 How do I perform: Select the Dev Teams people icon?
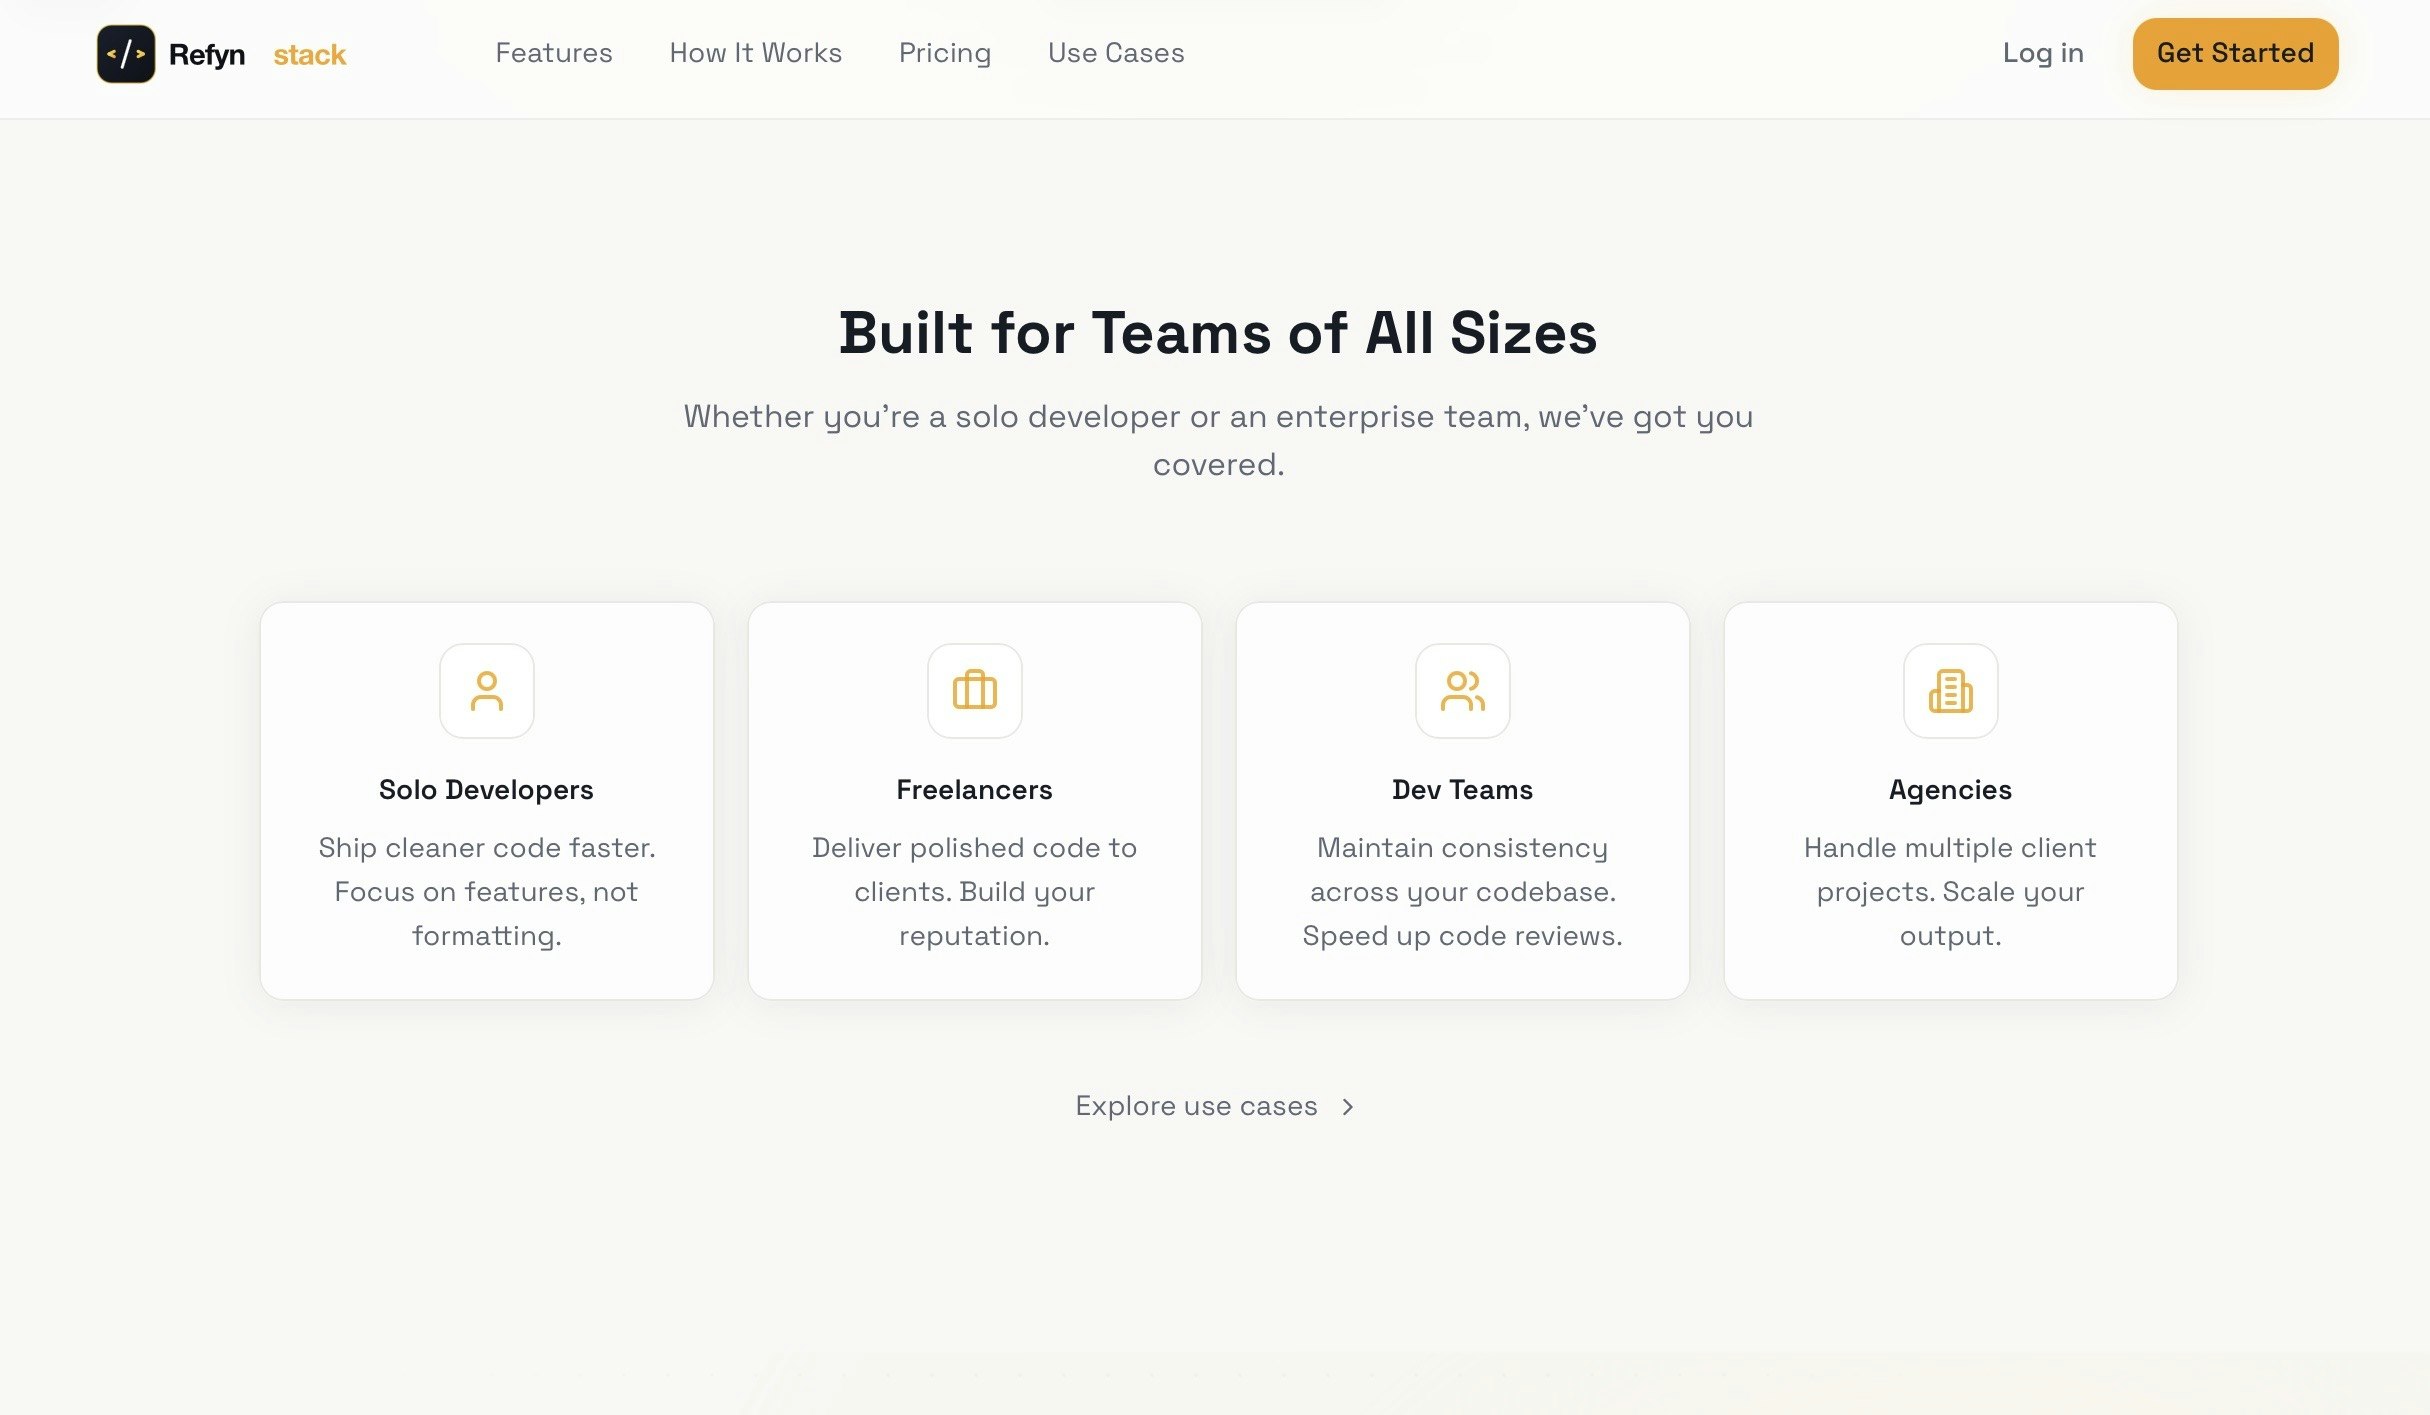point(1462,691)
